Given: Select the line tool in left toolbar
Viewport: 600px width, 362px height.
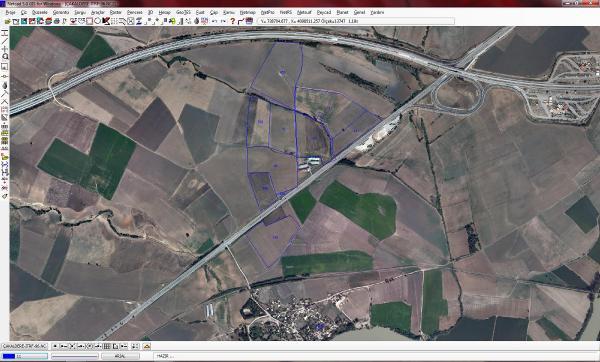Looking at the screenshot, I should tap(5, 41).
